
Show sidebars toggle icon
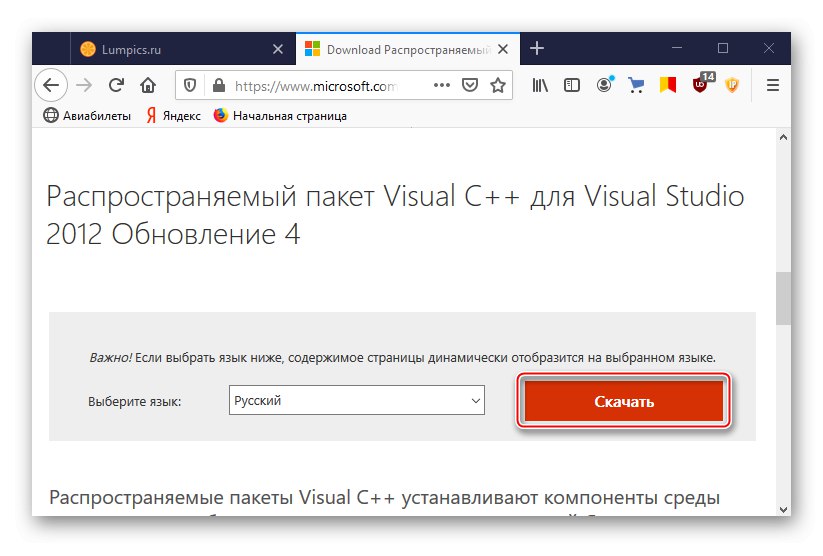572,85
